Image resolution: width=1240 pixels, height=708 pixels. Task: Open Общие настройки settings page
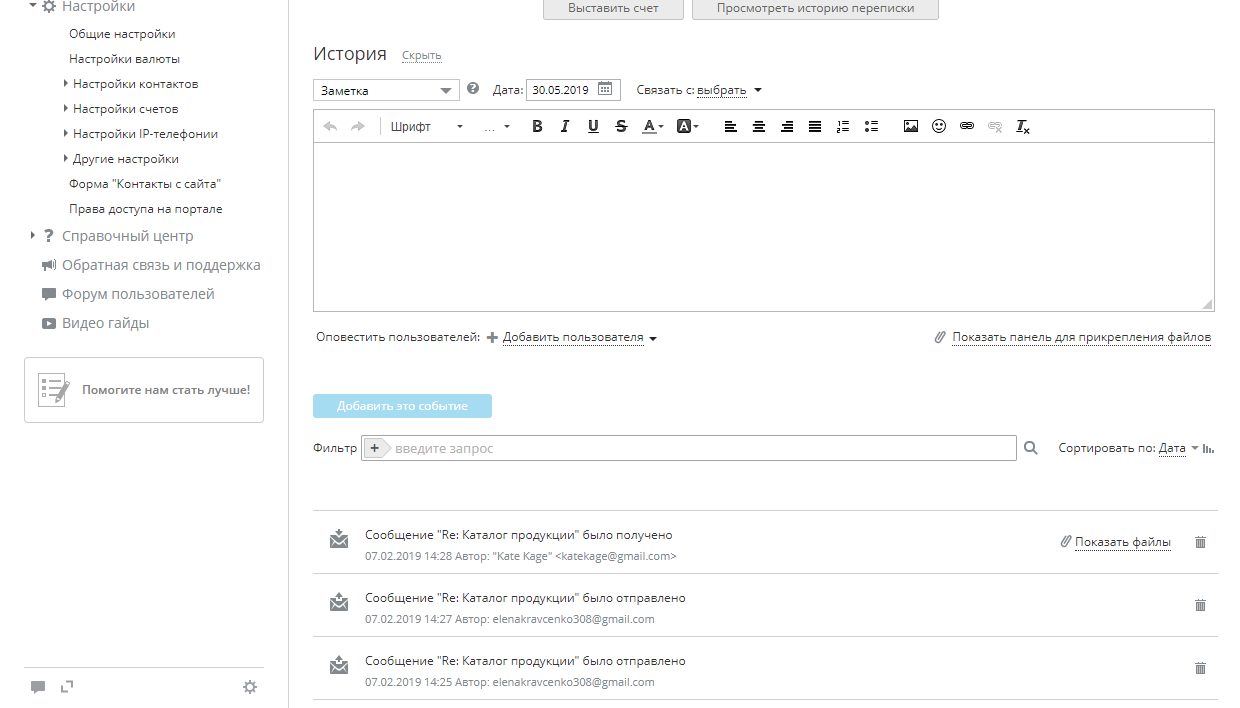pyautogui.click(x=122, y=34)
